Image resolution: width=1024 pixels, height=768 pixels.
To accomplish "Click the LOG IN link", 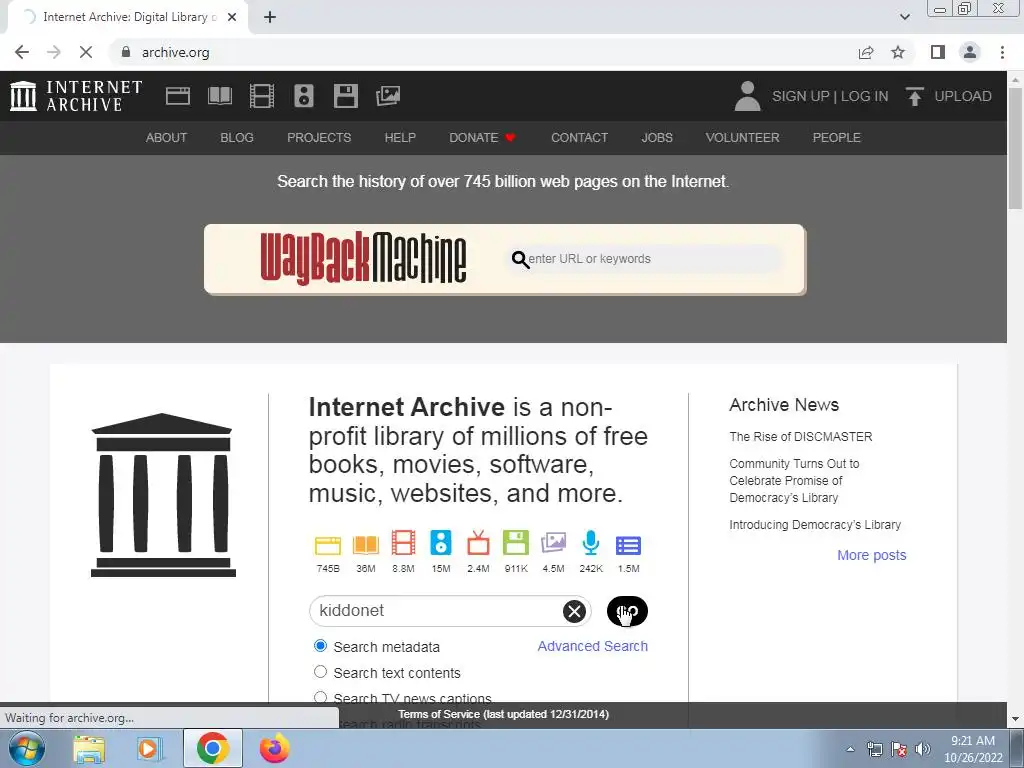I will coord(865,96).
